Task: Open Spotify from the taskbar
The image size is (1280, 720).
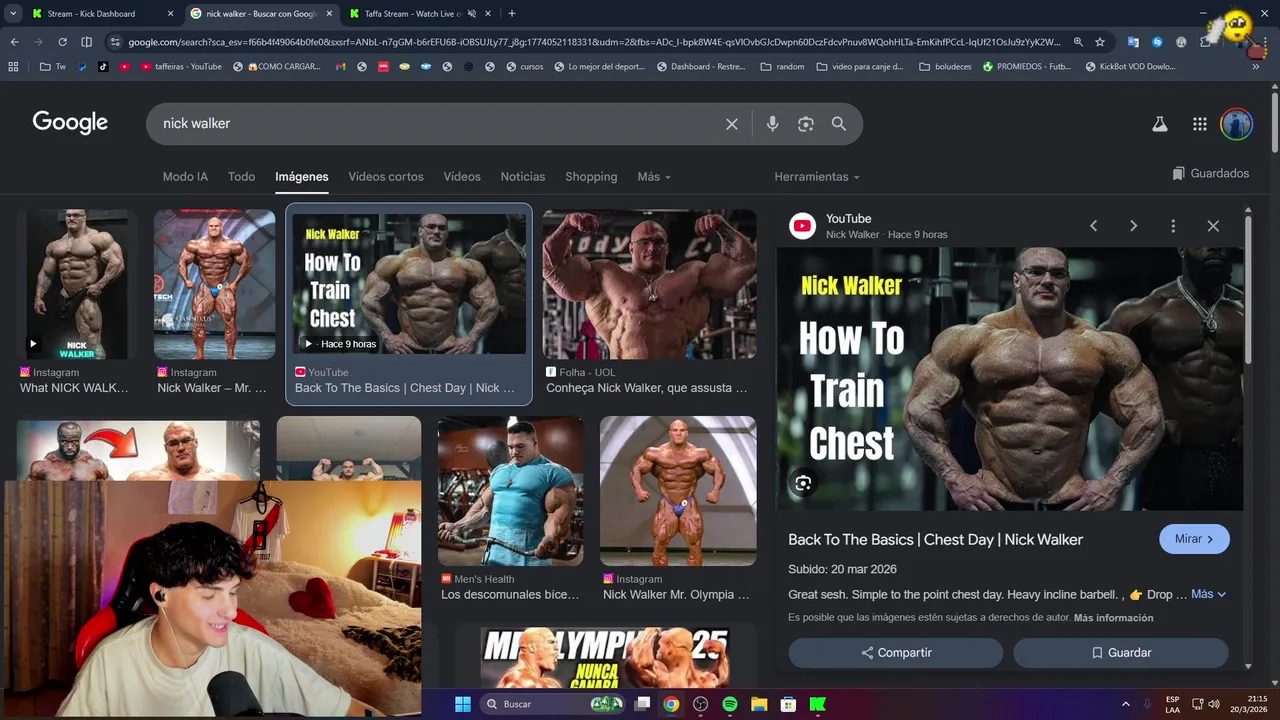Action: (x=730, y=704)
